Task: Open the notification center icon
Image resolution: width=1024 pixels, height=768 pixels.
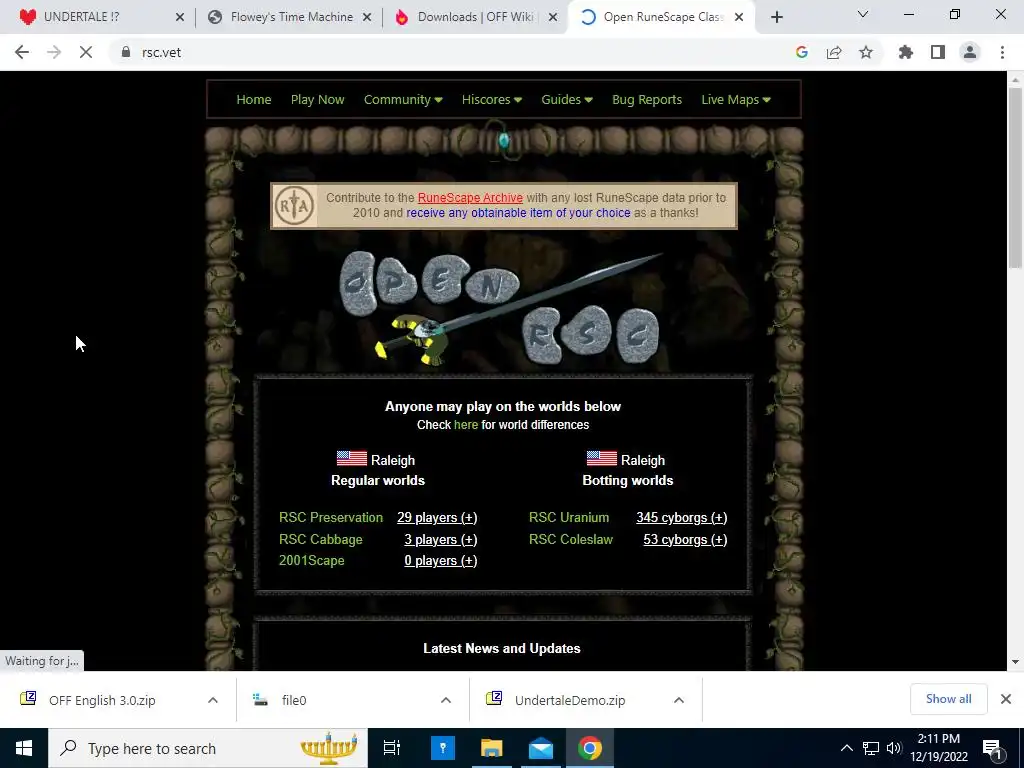Action: point(992,748)
